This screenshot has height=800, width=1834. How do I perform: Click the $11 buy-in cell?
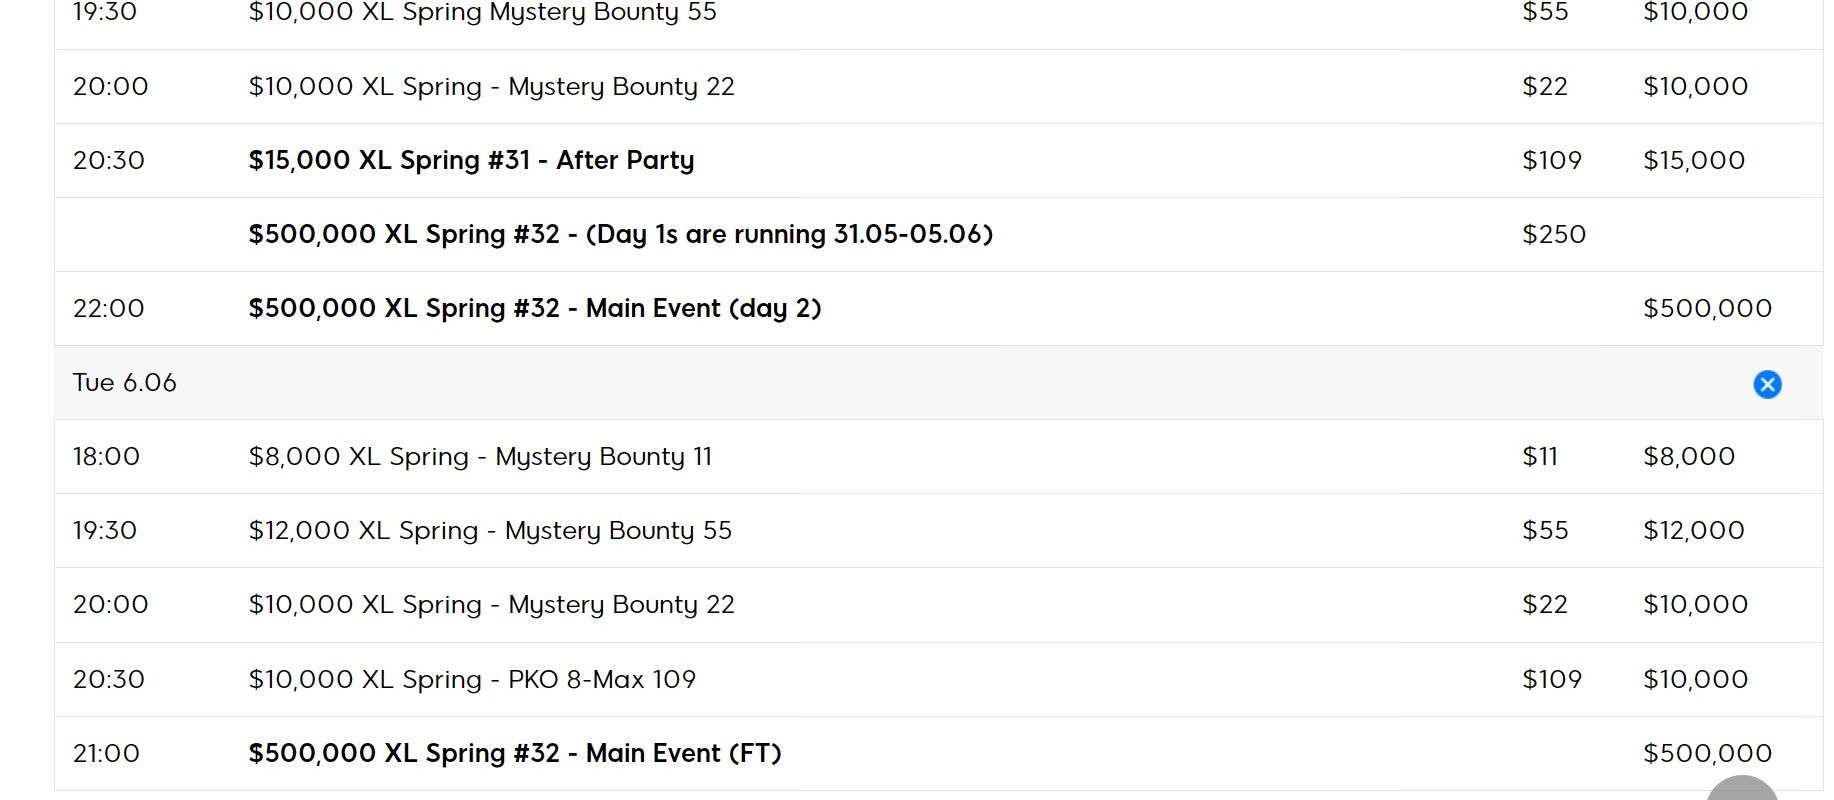point(1540,457)
